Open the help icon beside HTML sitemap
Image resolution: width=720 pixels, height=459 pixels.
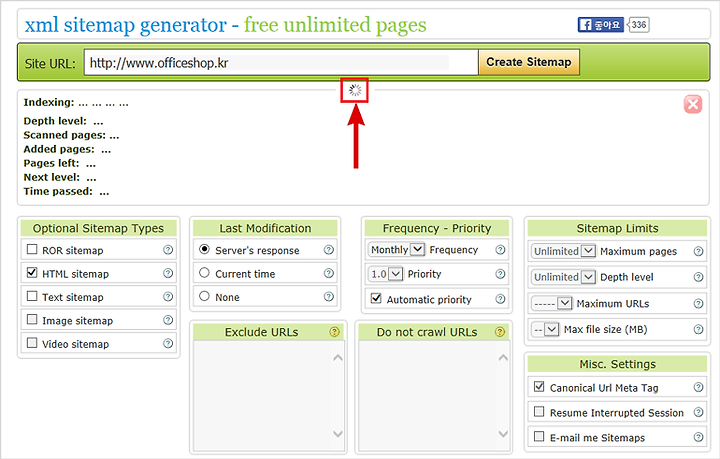click(168, 273)
